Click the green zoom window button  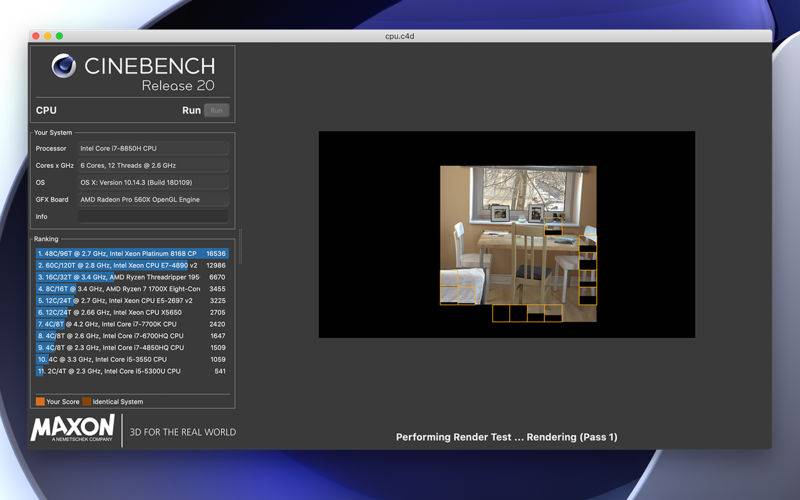(59, 36)
